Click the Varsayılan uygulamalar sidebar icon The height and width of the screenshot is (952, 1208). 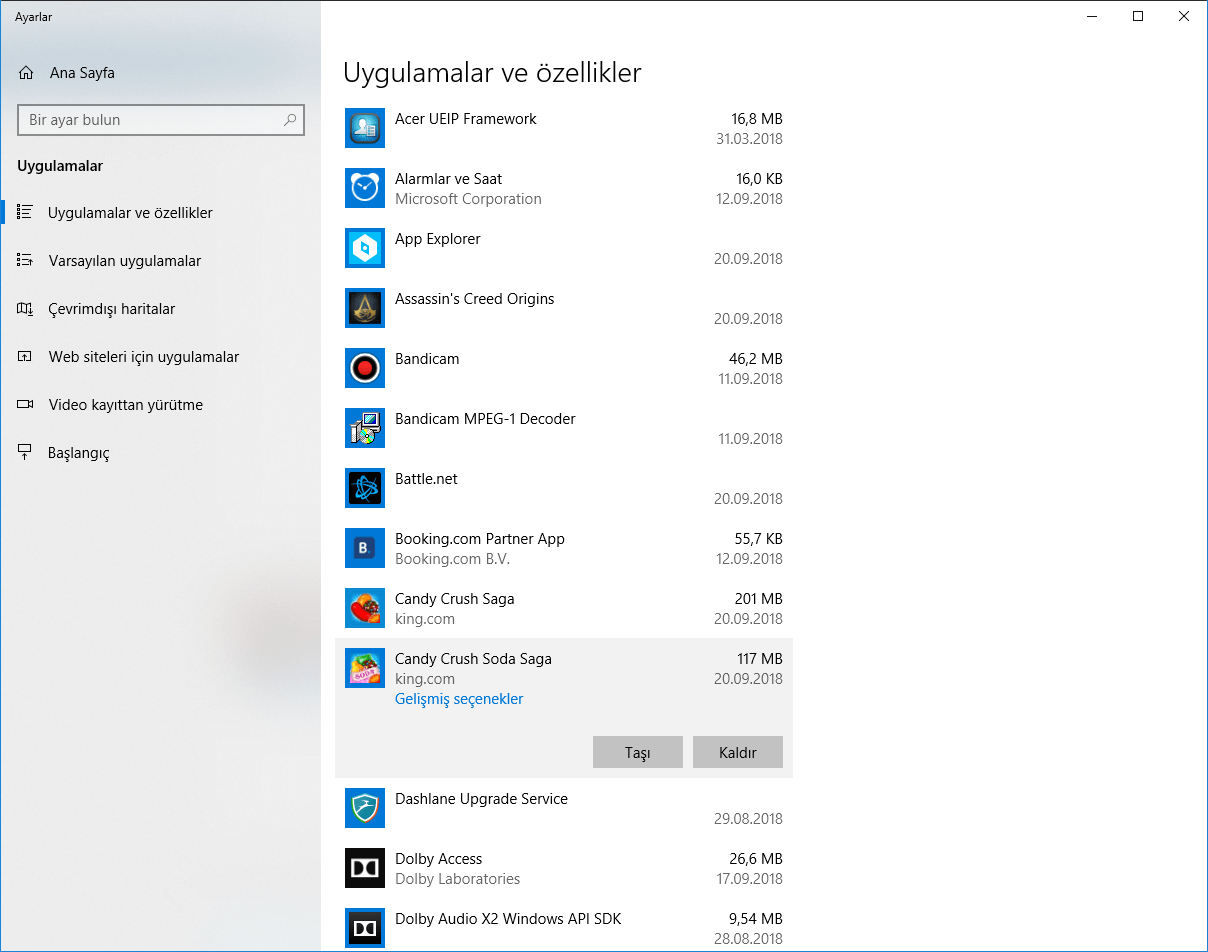tap(26, 260)
